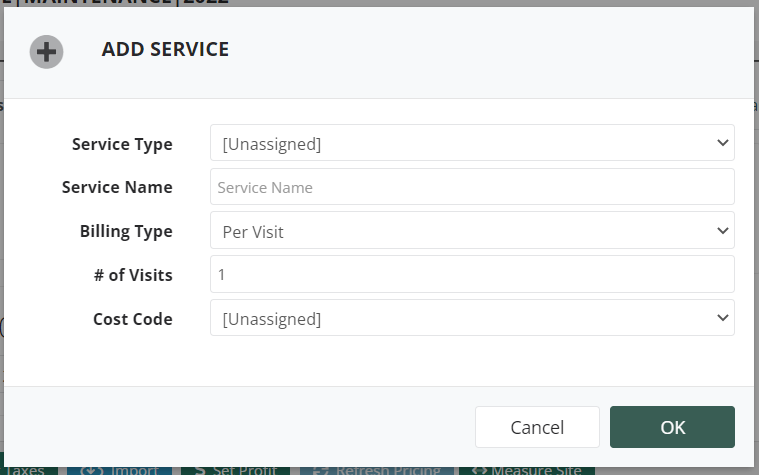The image size is (759, 475).
Task: Open the Cost Code dropdown
Action: click(472, 318)
